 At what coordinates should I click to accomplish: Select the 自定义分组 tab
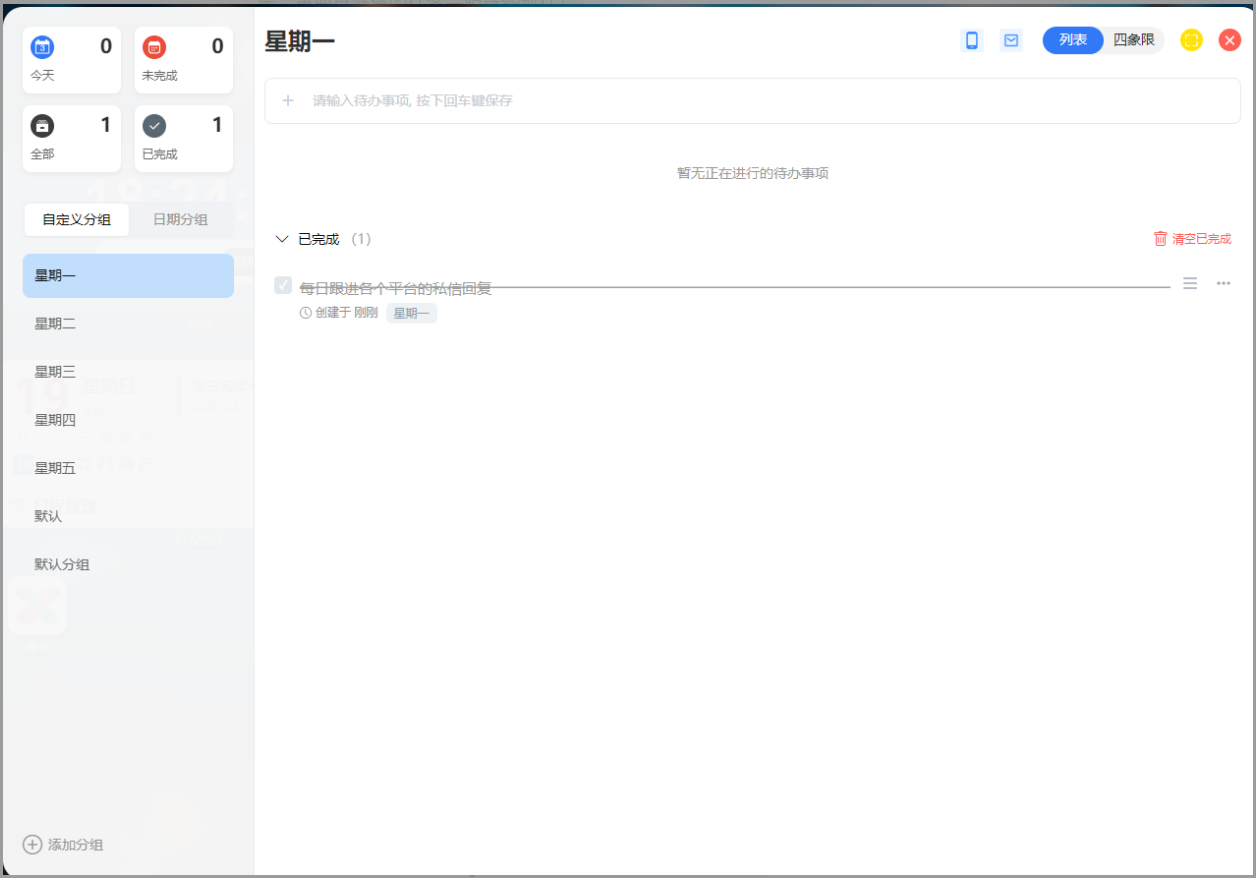[77, 220]
